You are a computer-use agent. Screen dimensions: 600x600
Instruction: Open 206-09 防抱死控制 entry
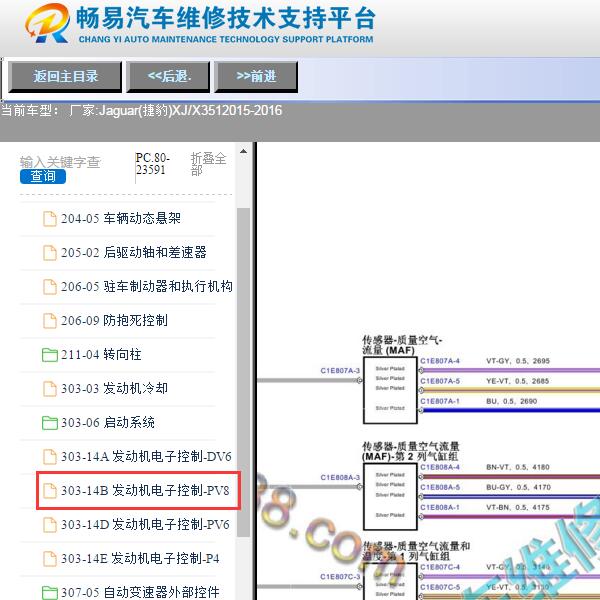[114, 320]
